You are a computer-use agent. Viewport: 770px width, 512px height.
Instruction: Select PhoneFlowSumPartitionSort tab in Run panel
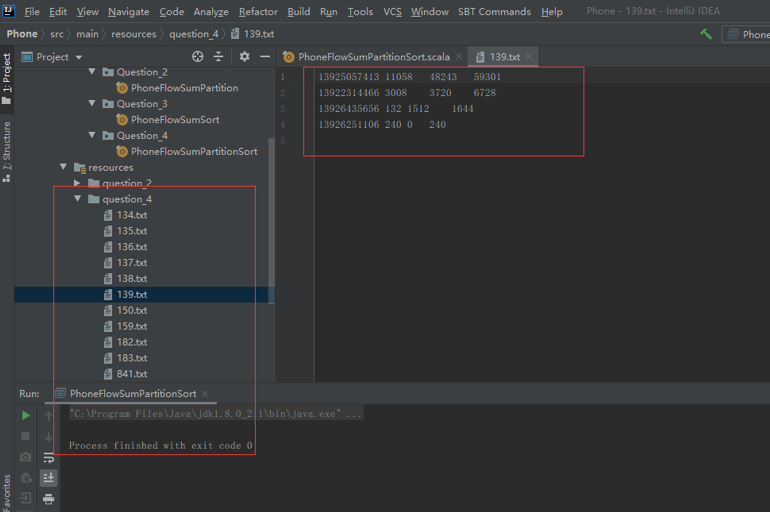[x=133, y=394]
